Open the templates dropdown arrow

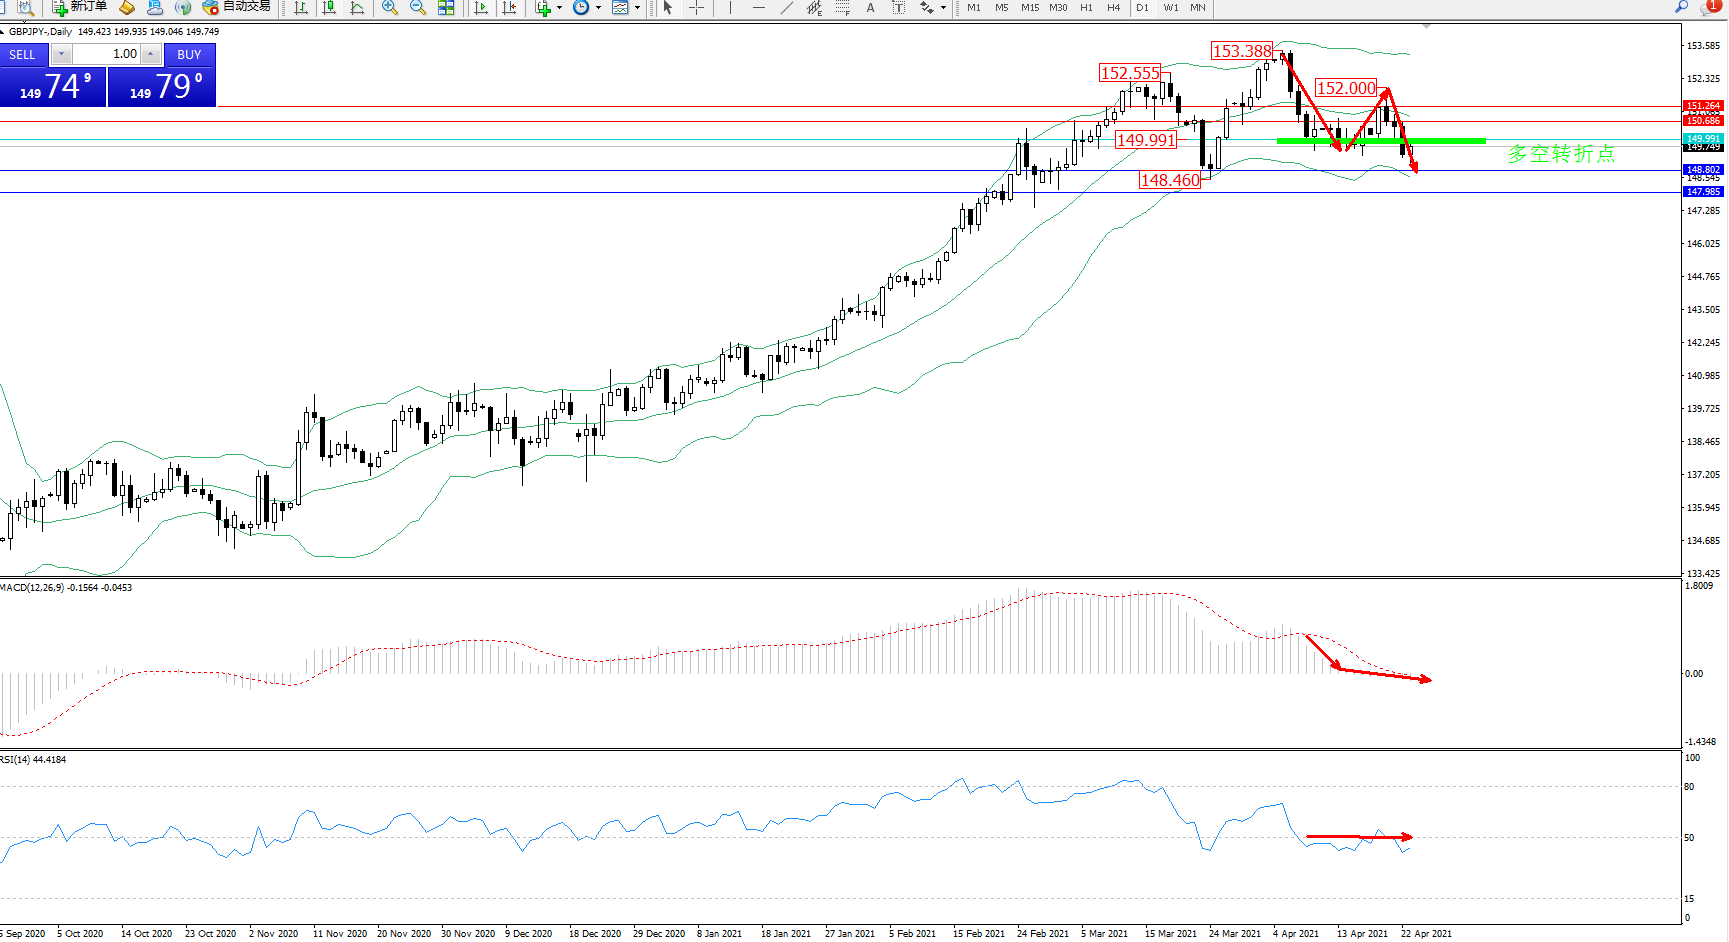[637, 8]
